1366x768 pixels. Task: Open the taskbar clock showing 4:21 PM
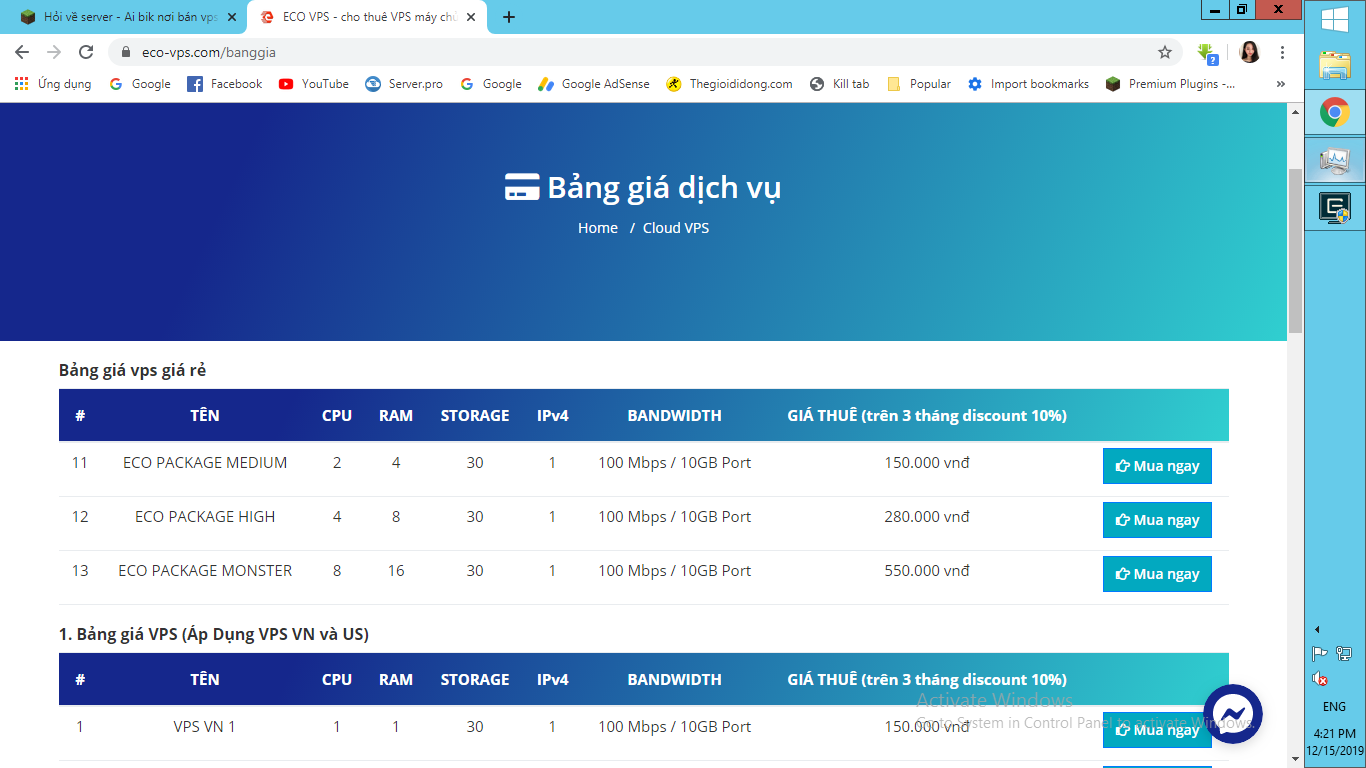(1335, 741)
